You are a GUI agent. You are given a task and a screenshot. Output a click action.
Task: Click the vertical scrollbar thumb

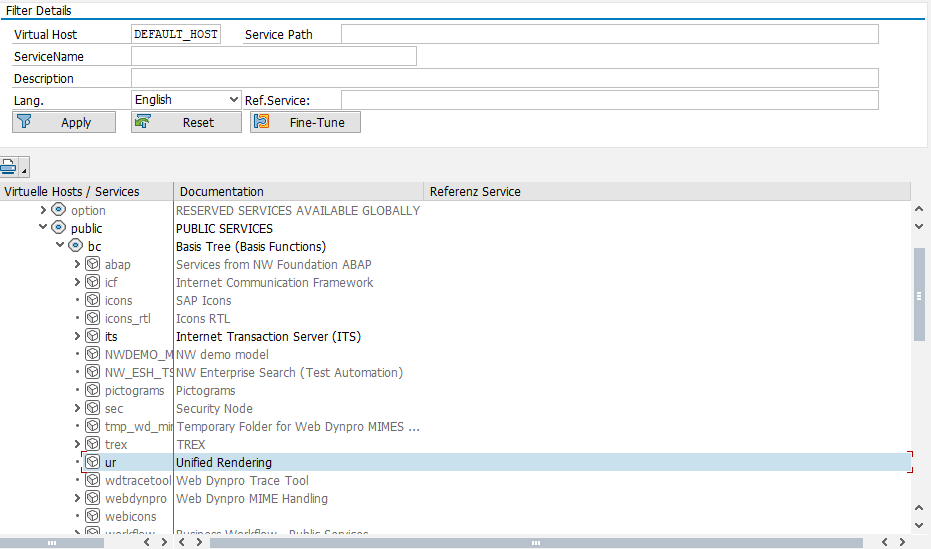[x=919, y=295]
